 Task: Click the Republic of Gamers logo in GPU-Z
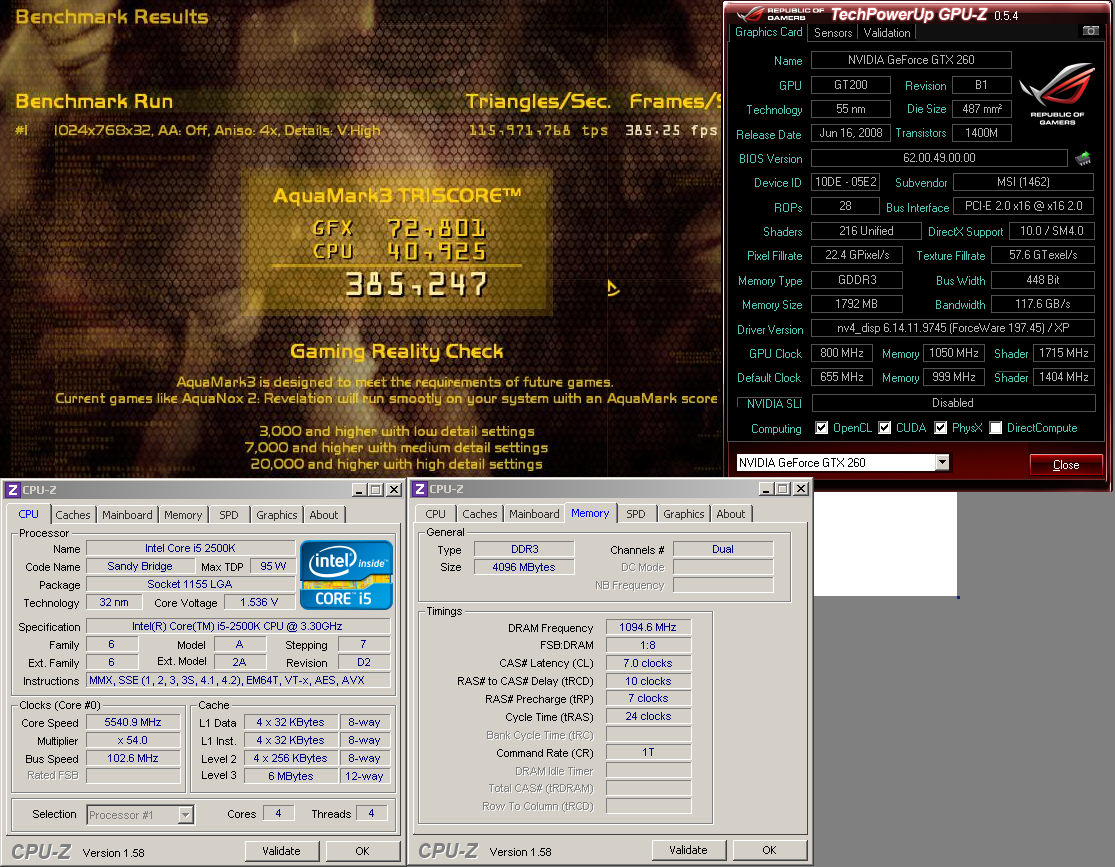(1057, 94)
